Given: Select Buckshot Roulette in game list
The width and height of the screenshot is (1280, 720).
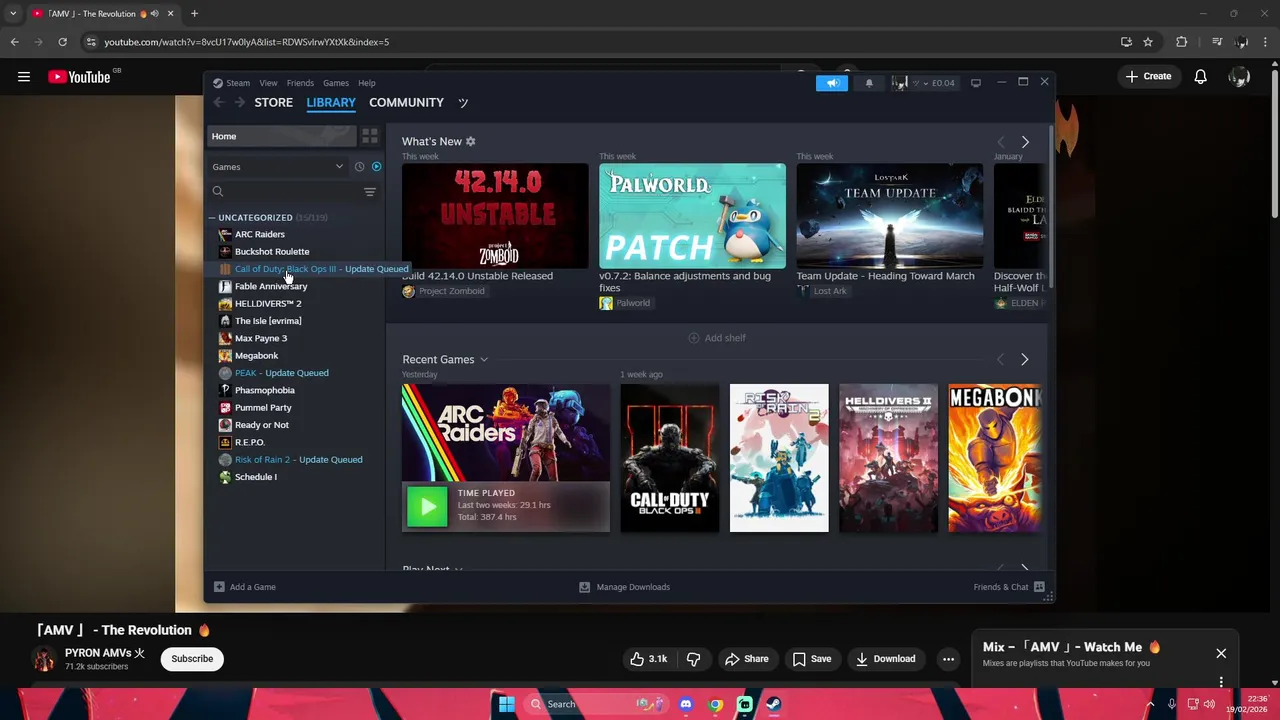Looking at the screenshot, I should [272, 252].
